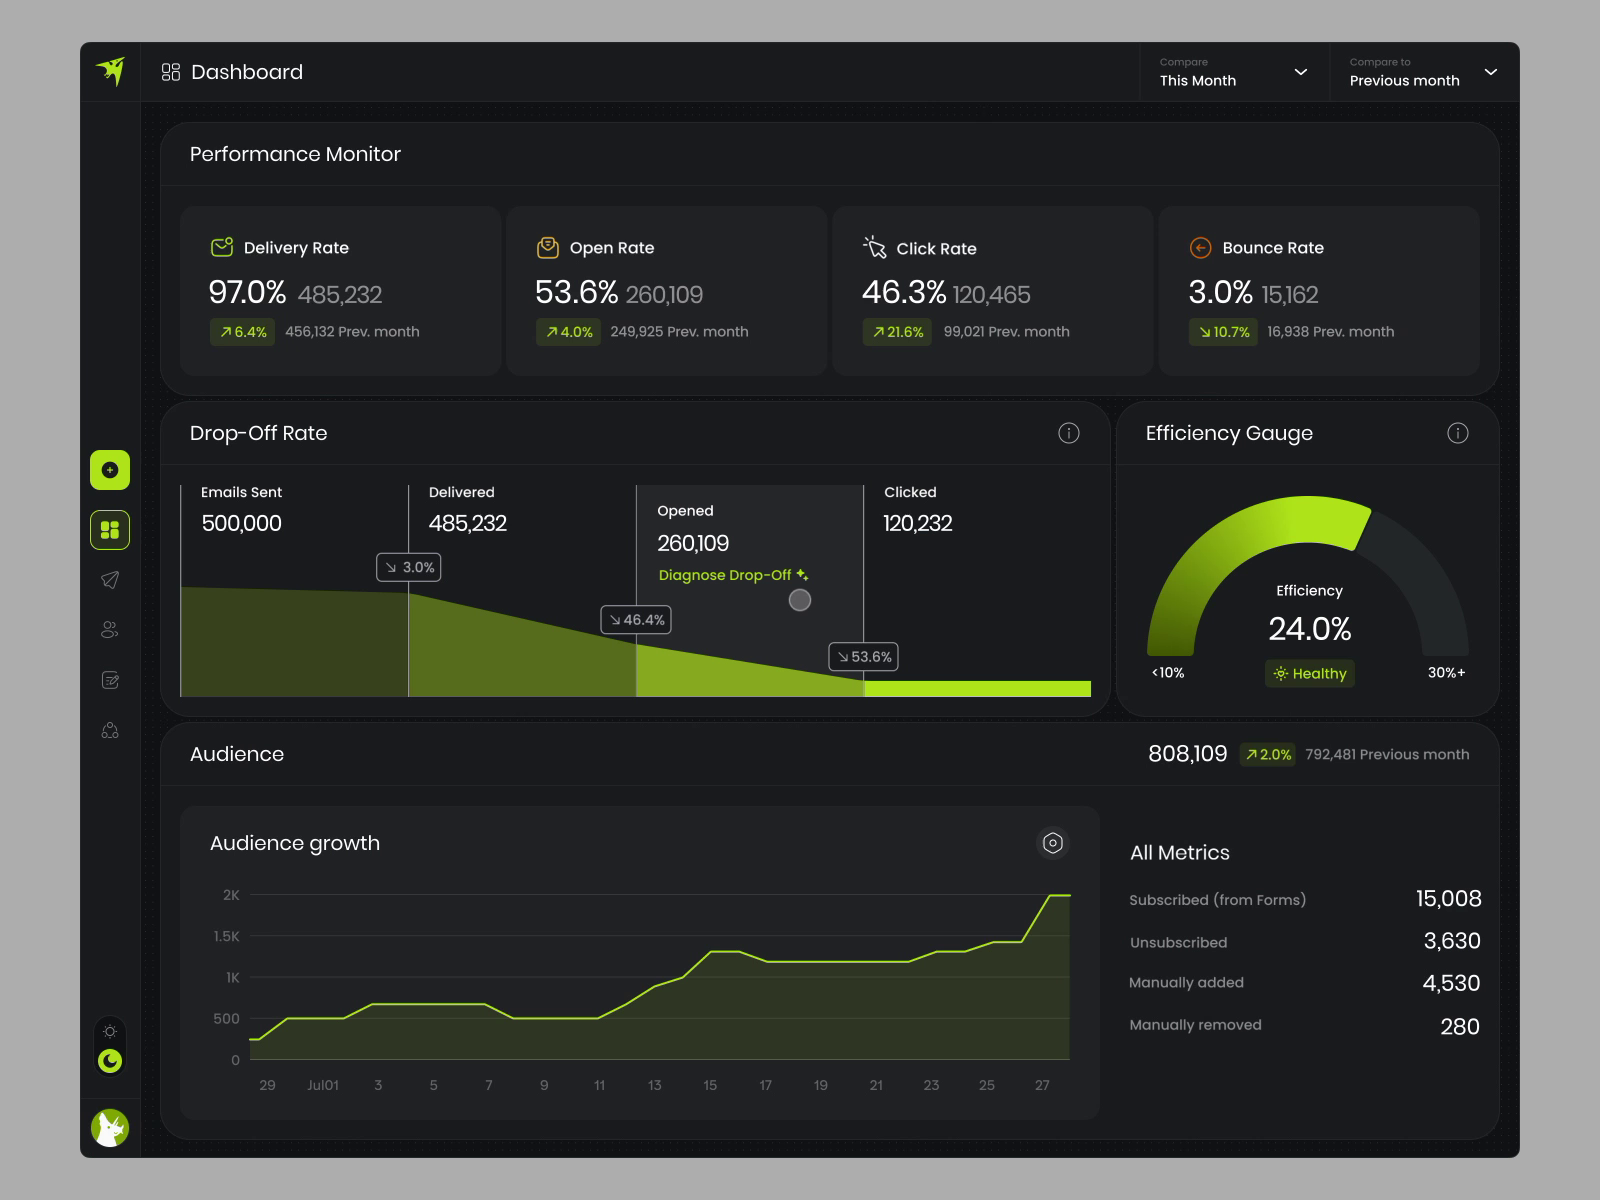
Task: Click the Healthy status badge on gauge
Action: pos(1310,674)
